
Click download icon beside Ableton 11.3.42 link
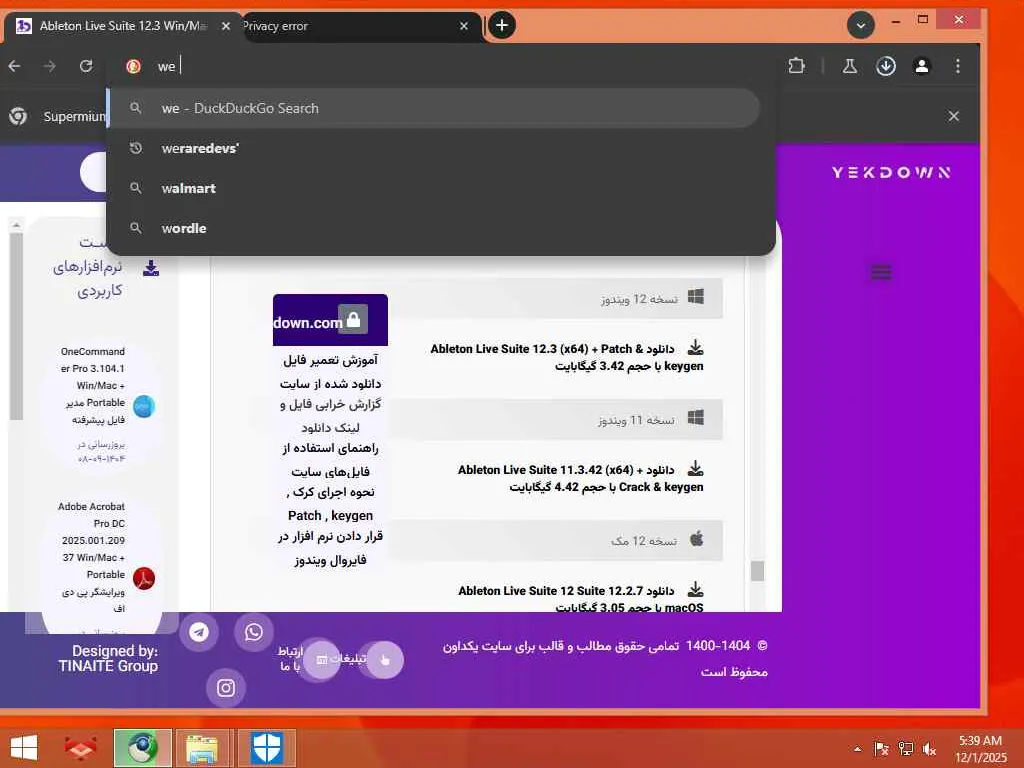pyautogui.click(x=696, y=468)
